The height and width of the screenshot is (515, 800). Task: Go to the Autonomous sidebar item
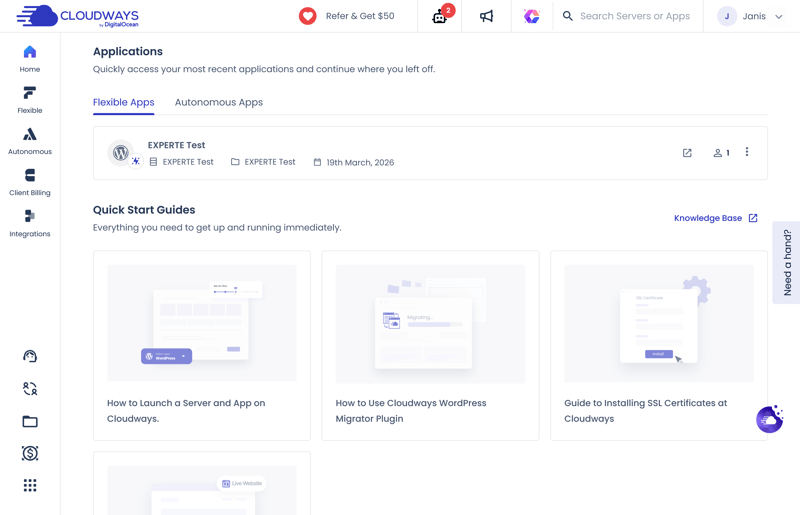(x=30, y=141)
